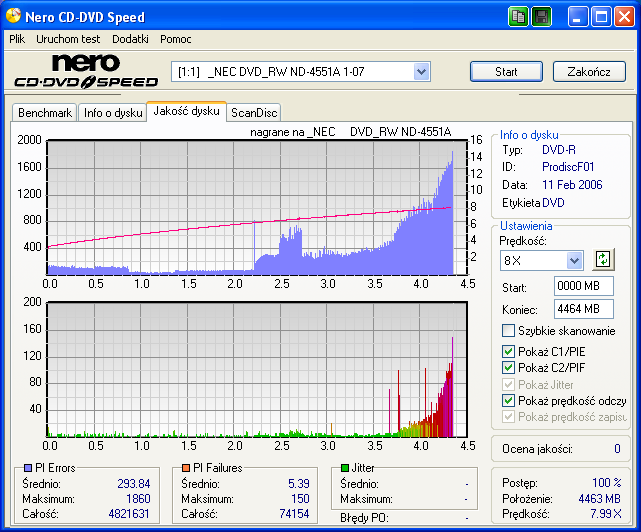
Task: Expand the 8X speed dropdown
Action: (x=574, y=260)
